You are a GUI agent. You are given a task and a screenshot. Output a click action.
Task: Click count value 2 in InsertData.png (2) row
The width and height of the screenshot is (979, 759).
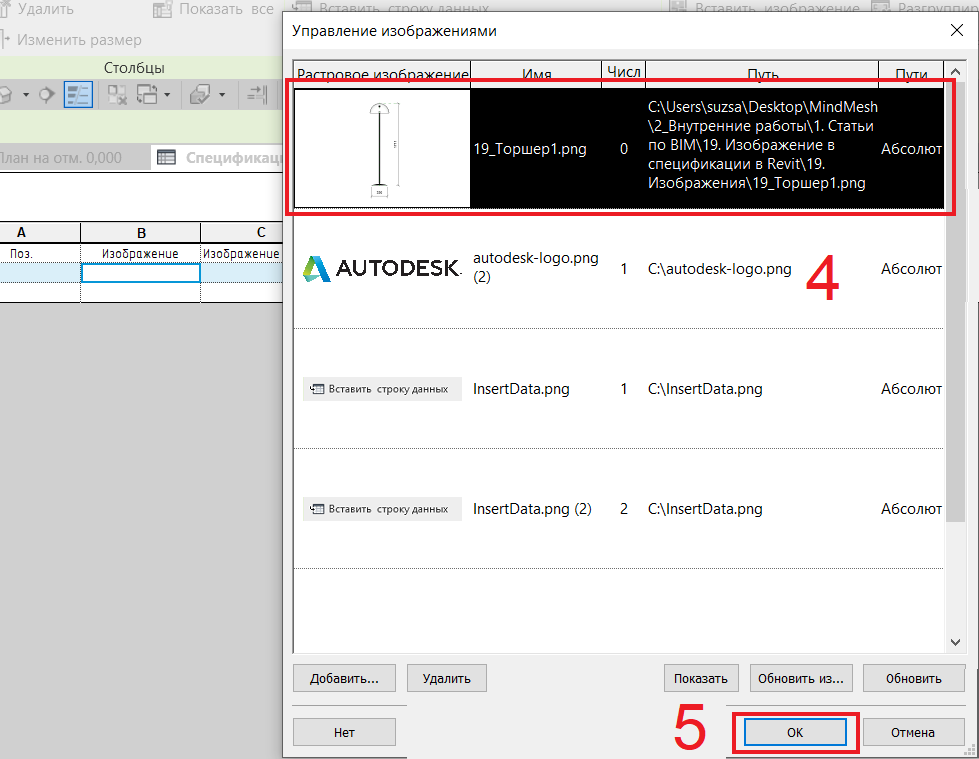tap(624, 509)
